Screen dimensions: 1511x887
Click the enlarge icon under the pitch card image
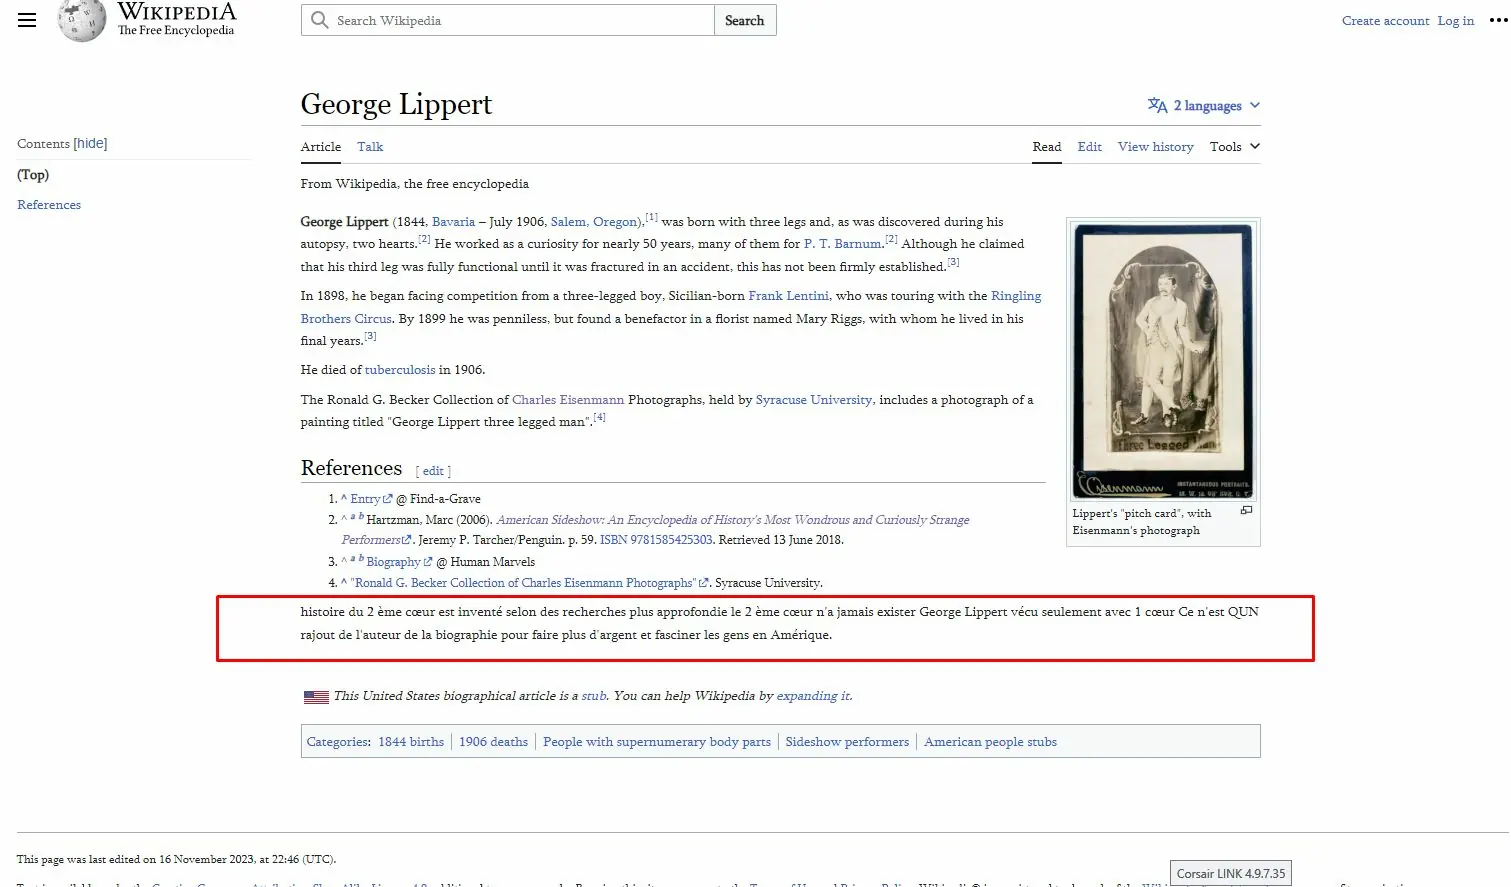(x=1246, y=511)
